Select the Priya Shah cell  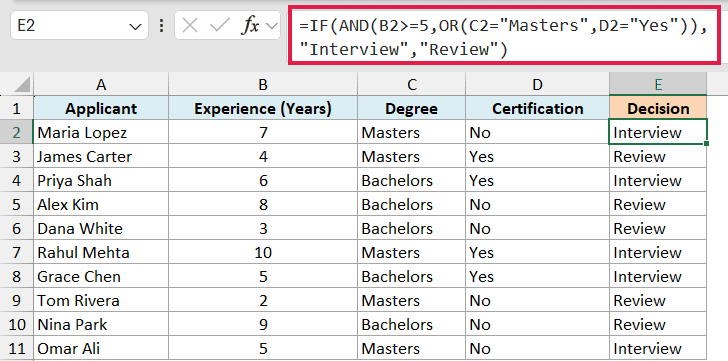pos(101,180)
